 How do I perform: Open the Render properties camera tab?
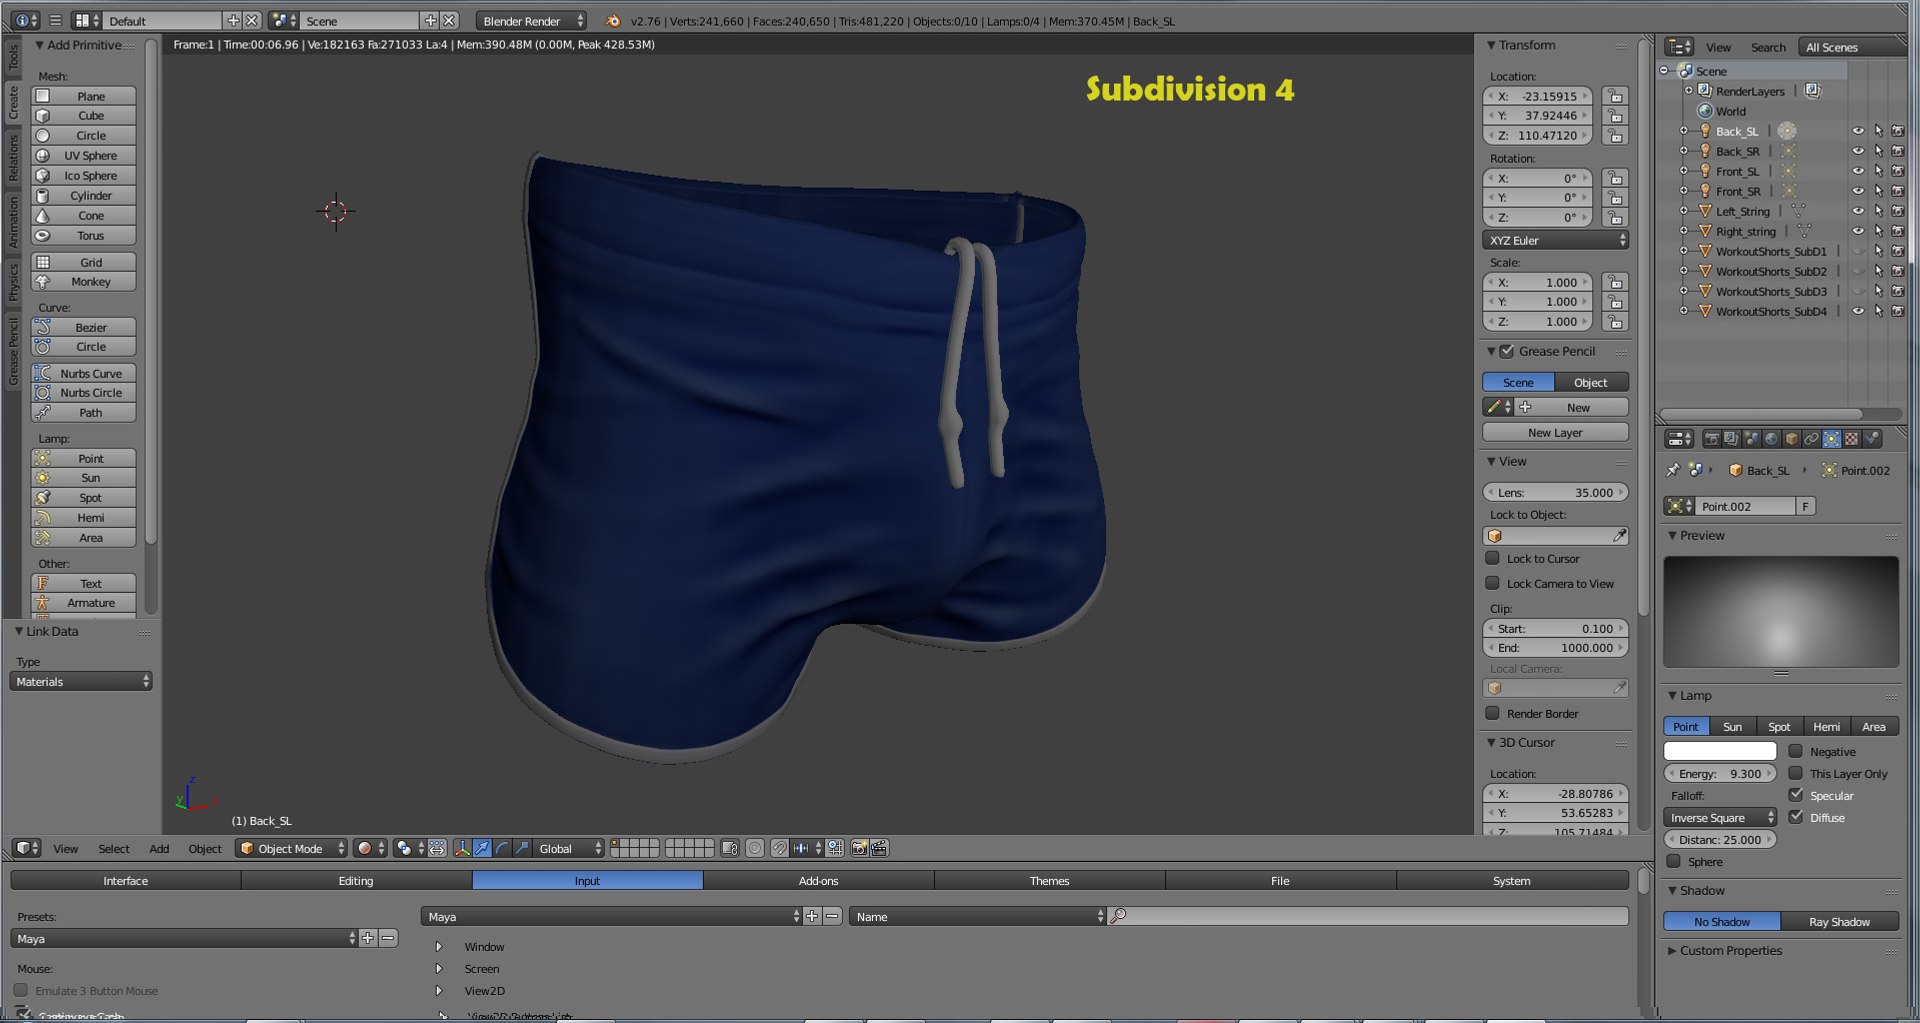pyautogui.click(x=1712, y=439)
